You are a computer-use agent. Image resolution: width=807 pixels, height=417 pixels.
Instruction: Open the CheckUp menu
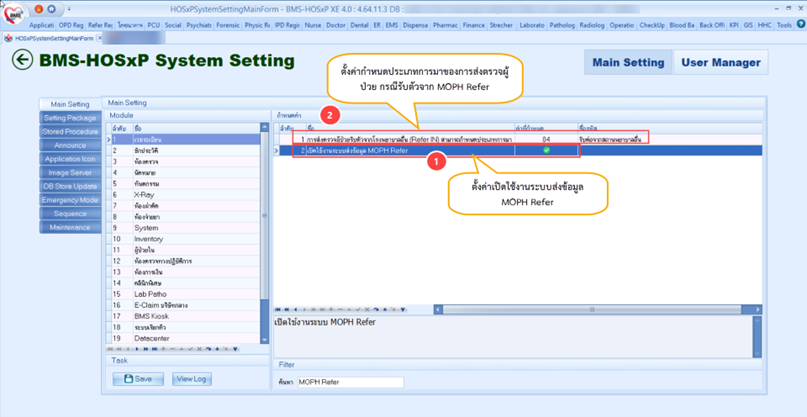(x=652, y=25)
